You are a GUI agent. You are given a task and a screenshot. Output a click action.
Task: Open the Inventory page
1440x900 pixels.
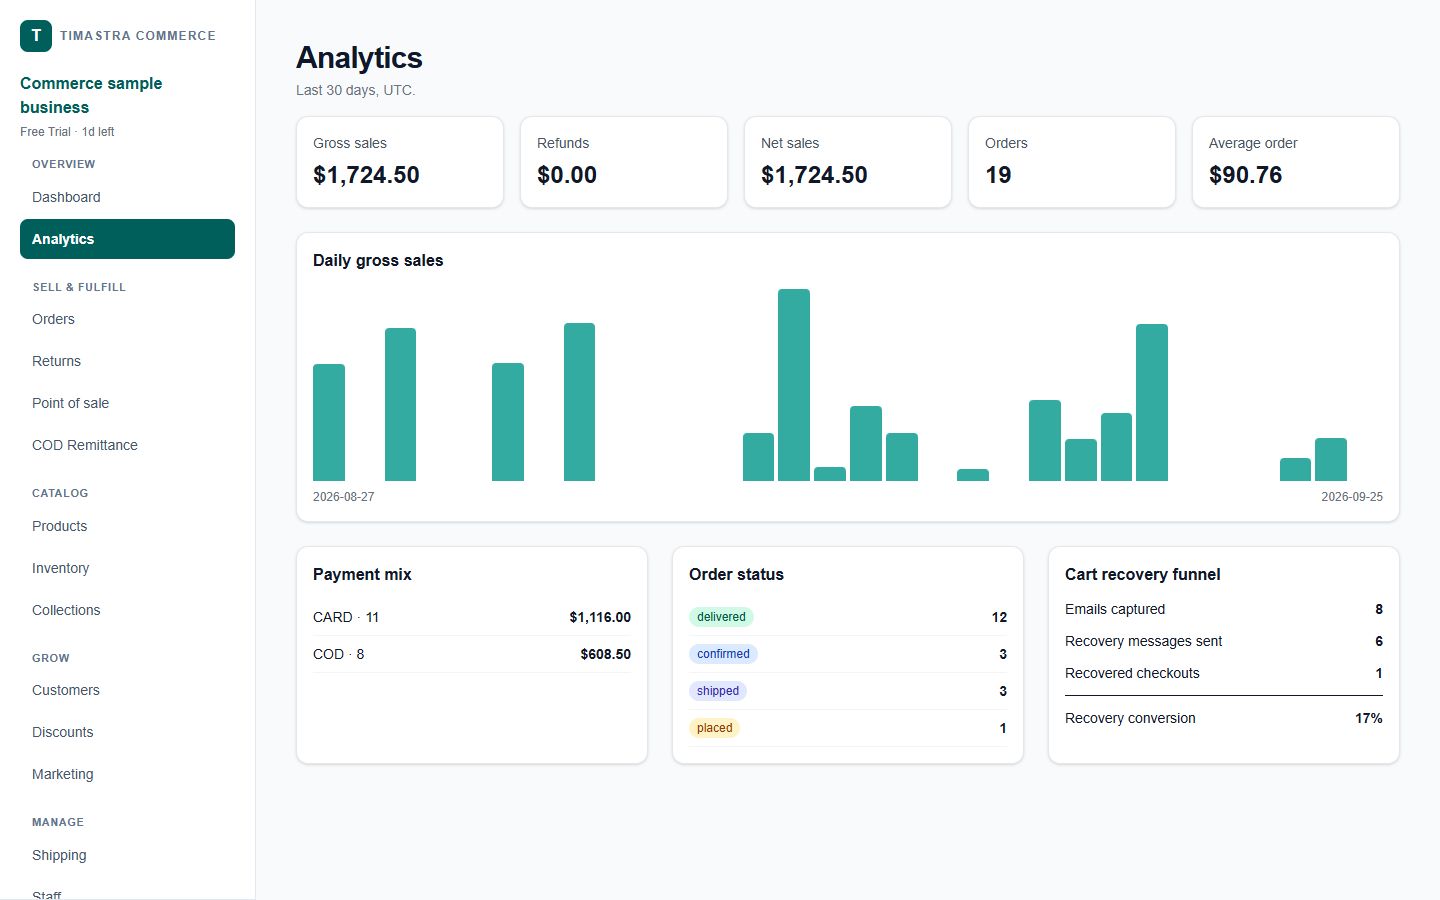click(x=127, y=568)
